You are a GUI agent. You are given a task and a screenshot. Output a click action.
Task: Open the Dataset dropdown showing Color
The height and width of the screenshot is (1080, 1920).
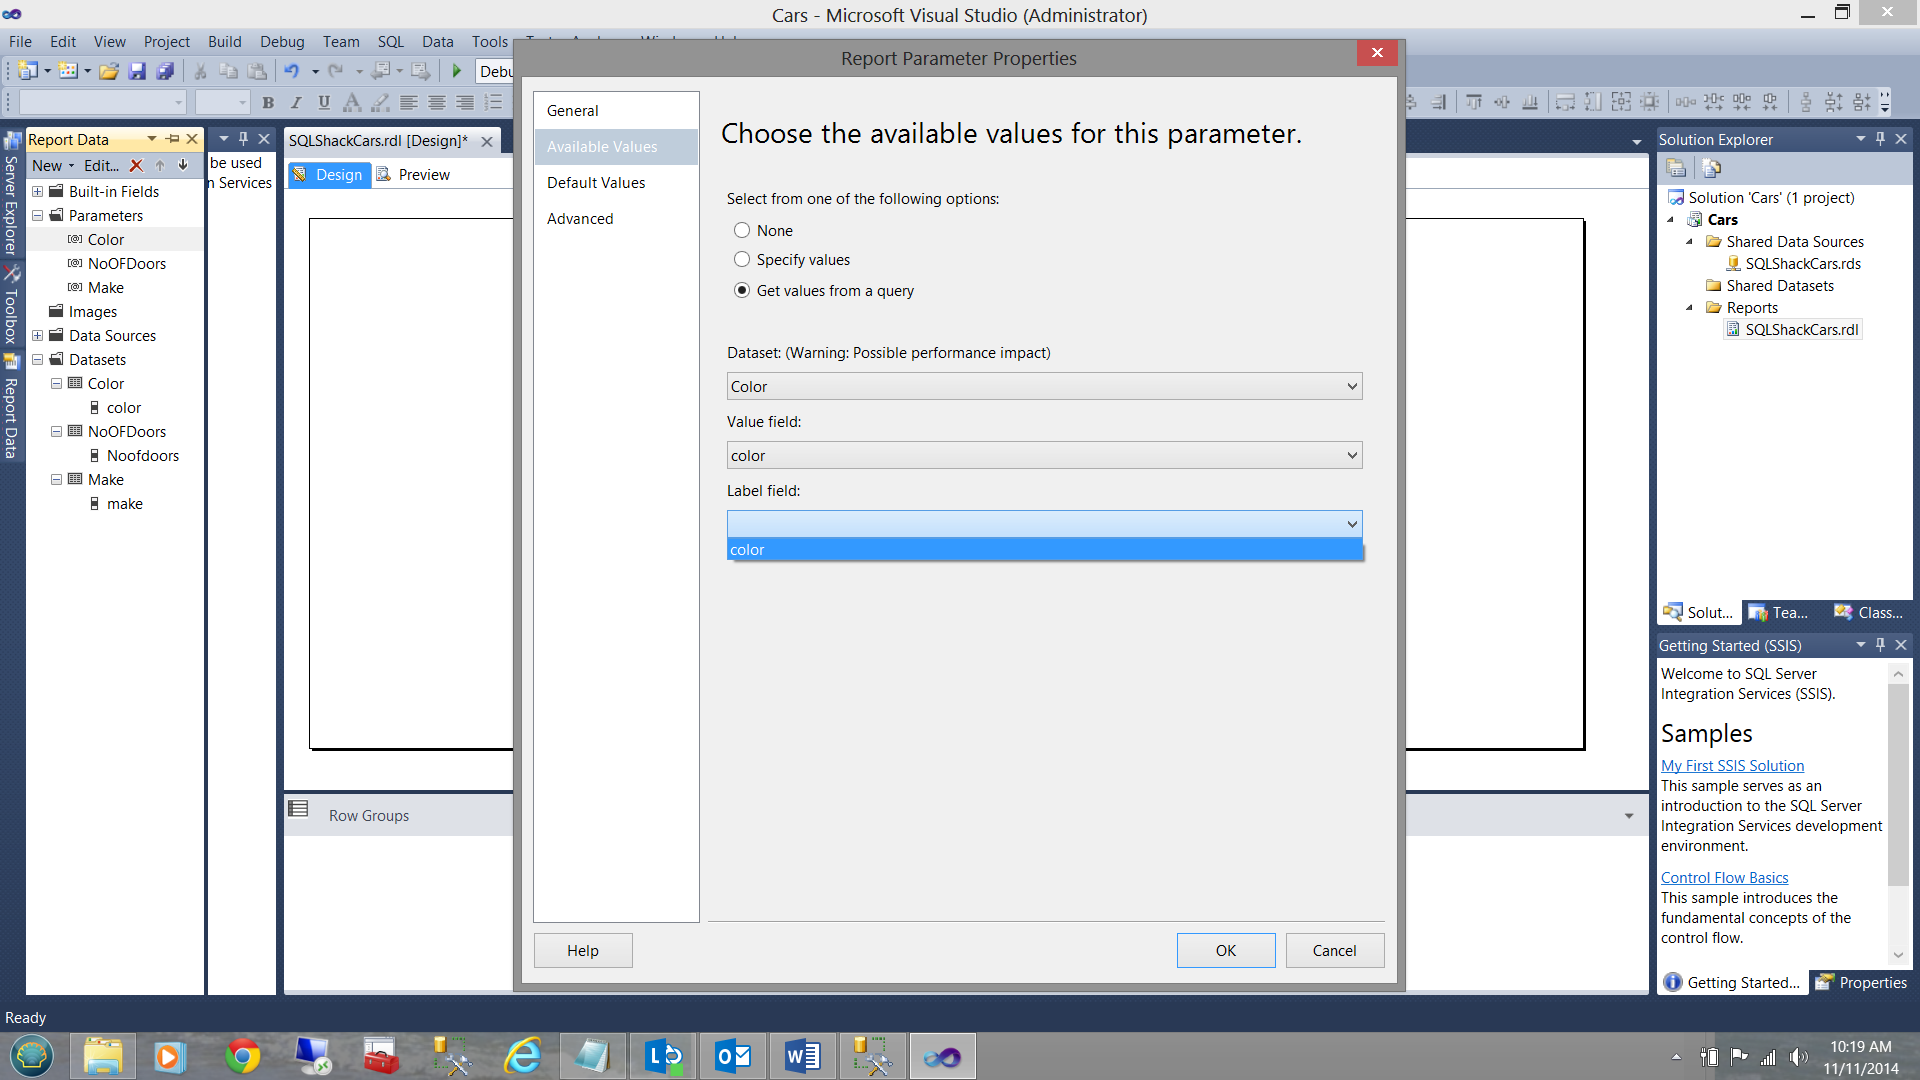[x=1044, y=387]
